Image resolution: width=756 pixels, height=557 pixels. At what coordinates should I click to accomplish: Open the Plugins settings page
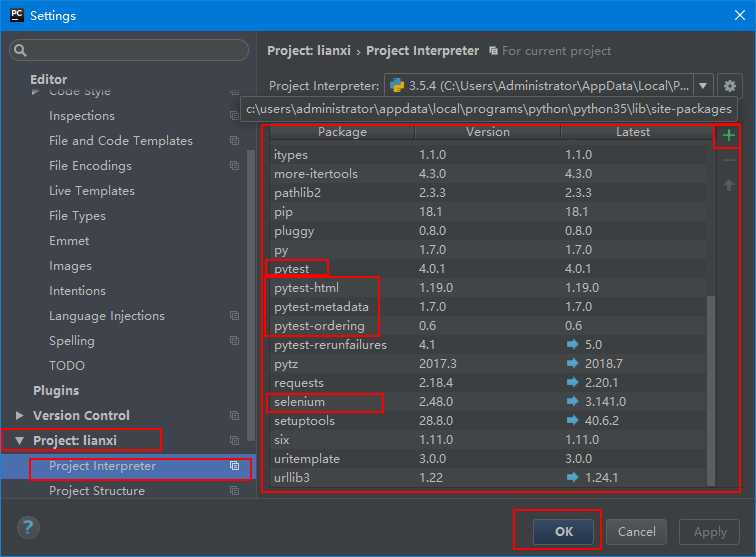(56, 391)
